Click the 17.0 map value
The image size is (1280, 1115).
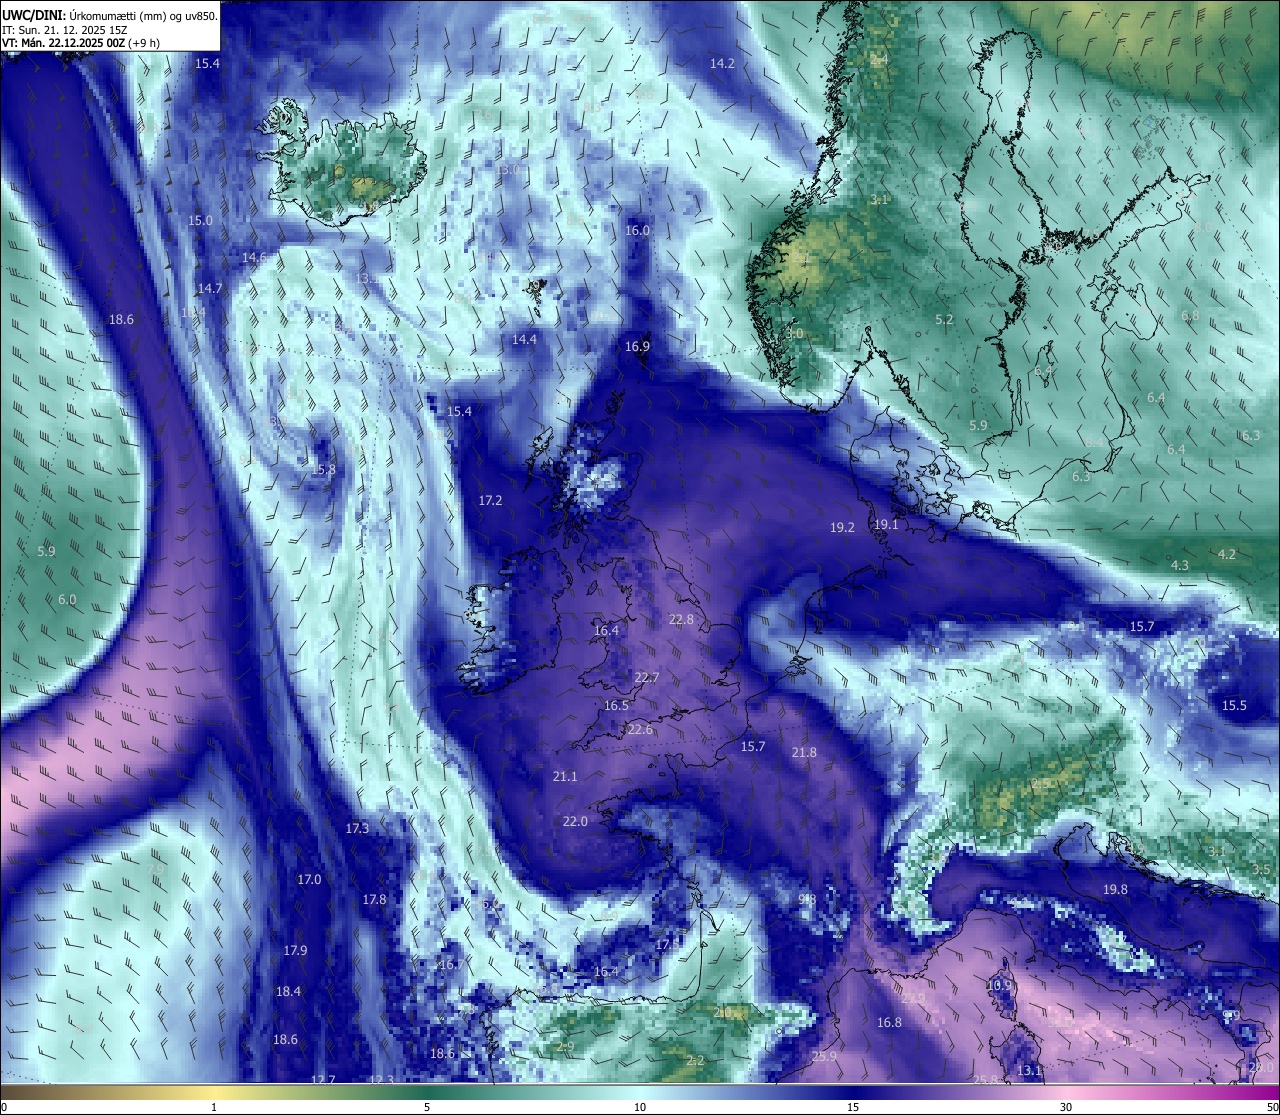[x=309, y=879]
